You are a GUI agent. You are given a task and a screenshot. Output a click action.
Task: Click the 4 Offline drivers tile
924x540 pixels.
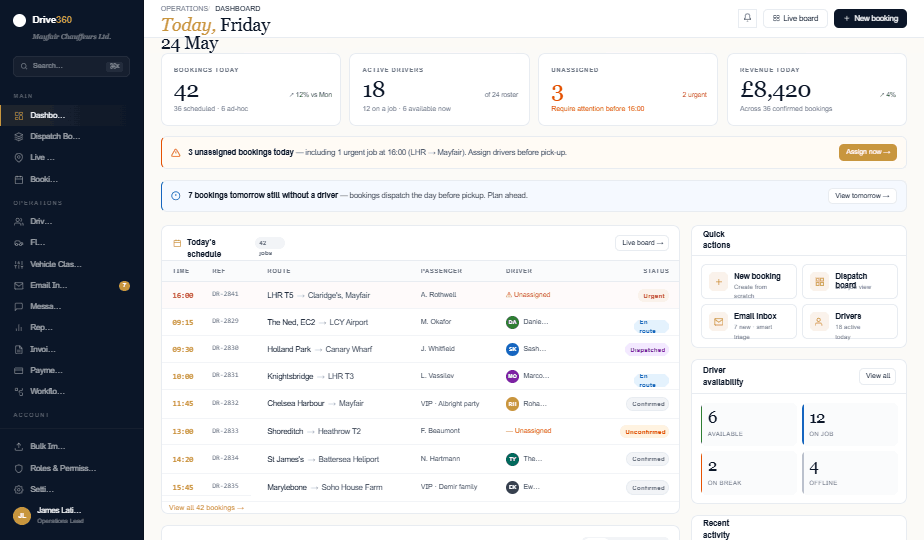850,473
